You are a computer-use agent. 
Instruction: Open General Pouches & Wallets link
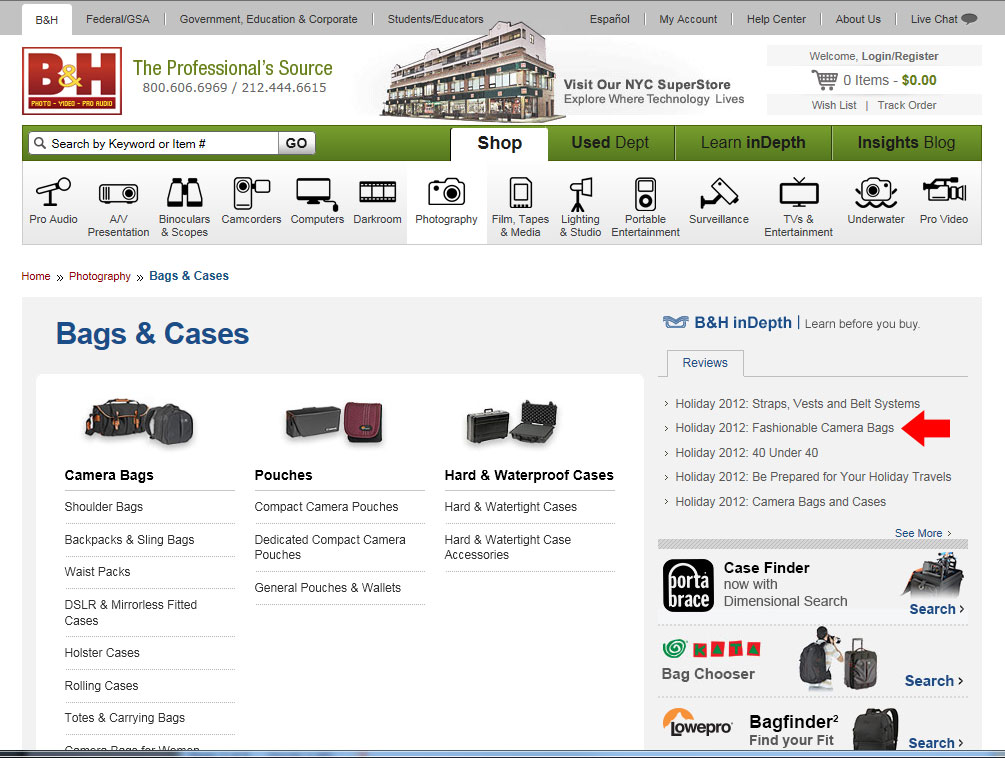[328, 588]
